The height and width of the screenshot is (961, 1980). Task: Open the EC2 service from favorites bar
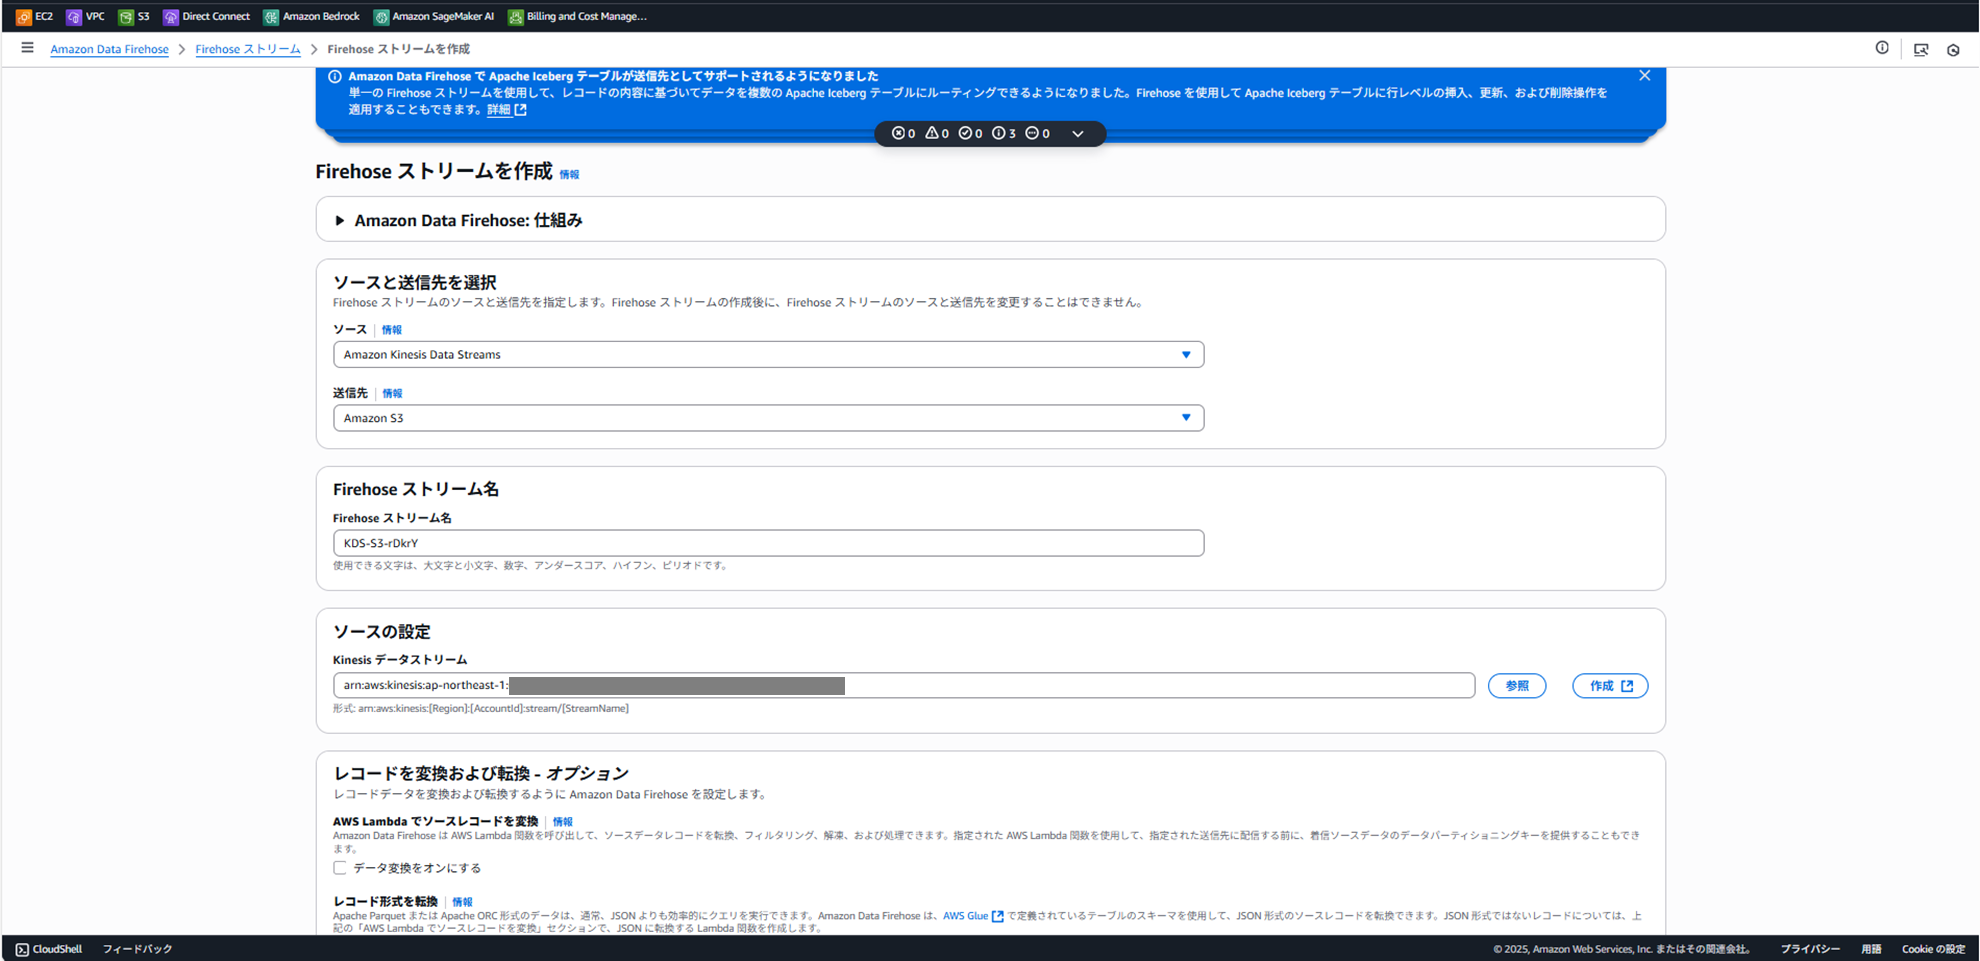click(x=34, y=16)
